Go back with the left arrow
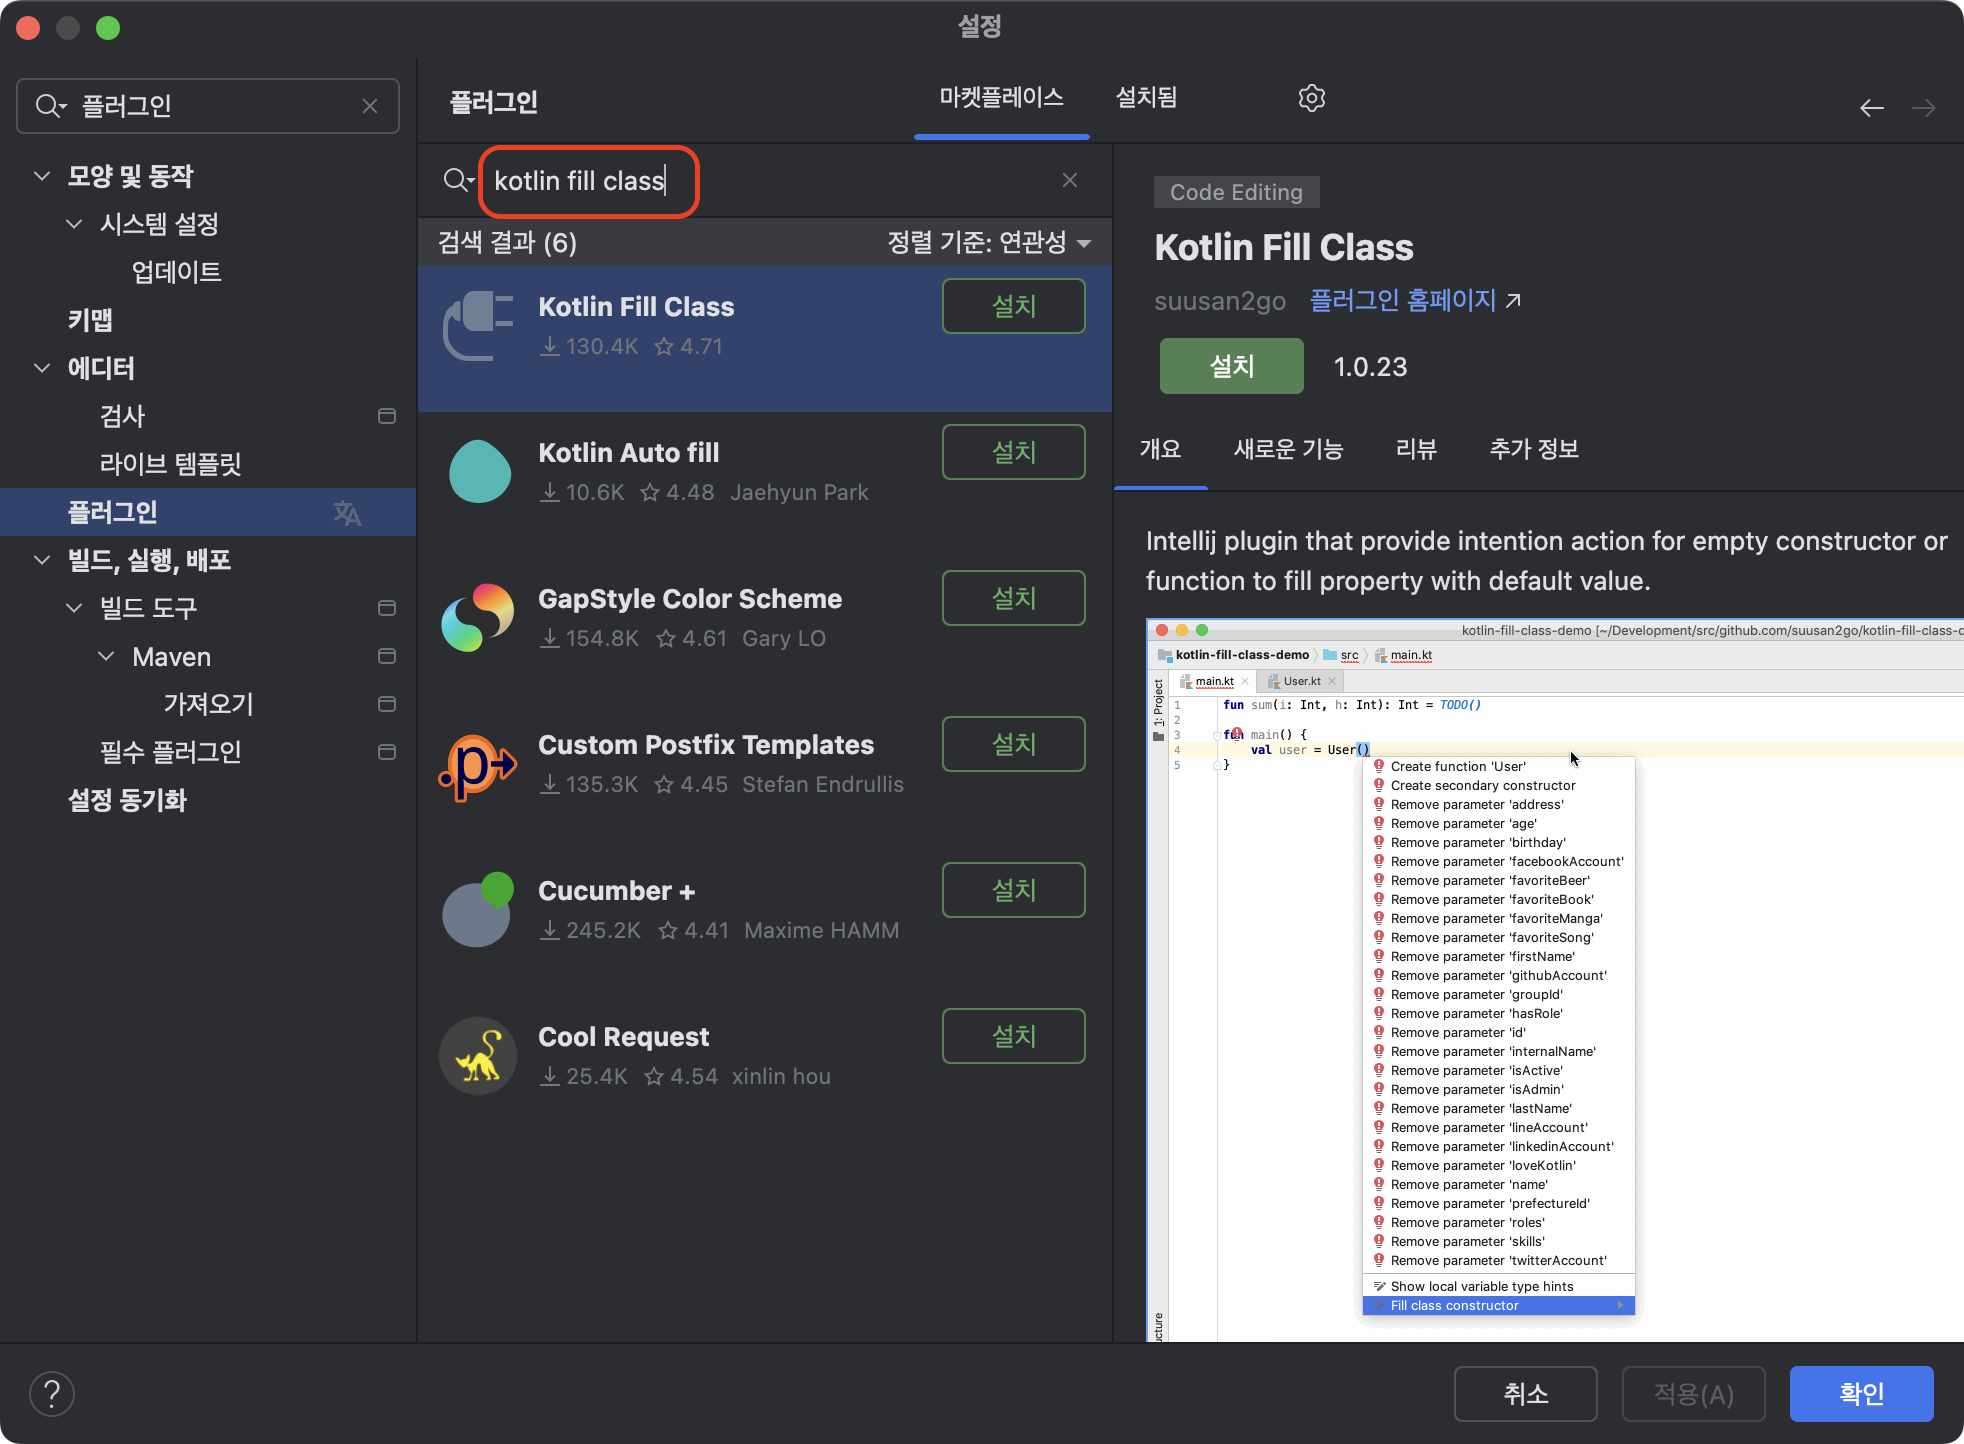1964x1444 pixels. tap(1871, 108)
